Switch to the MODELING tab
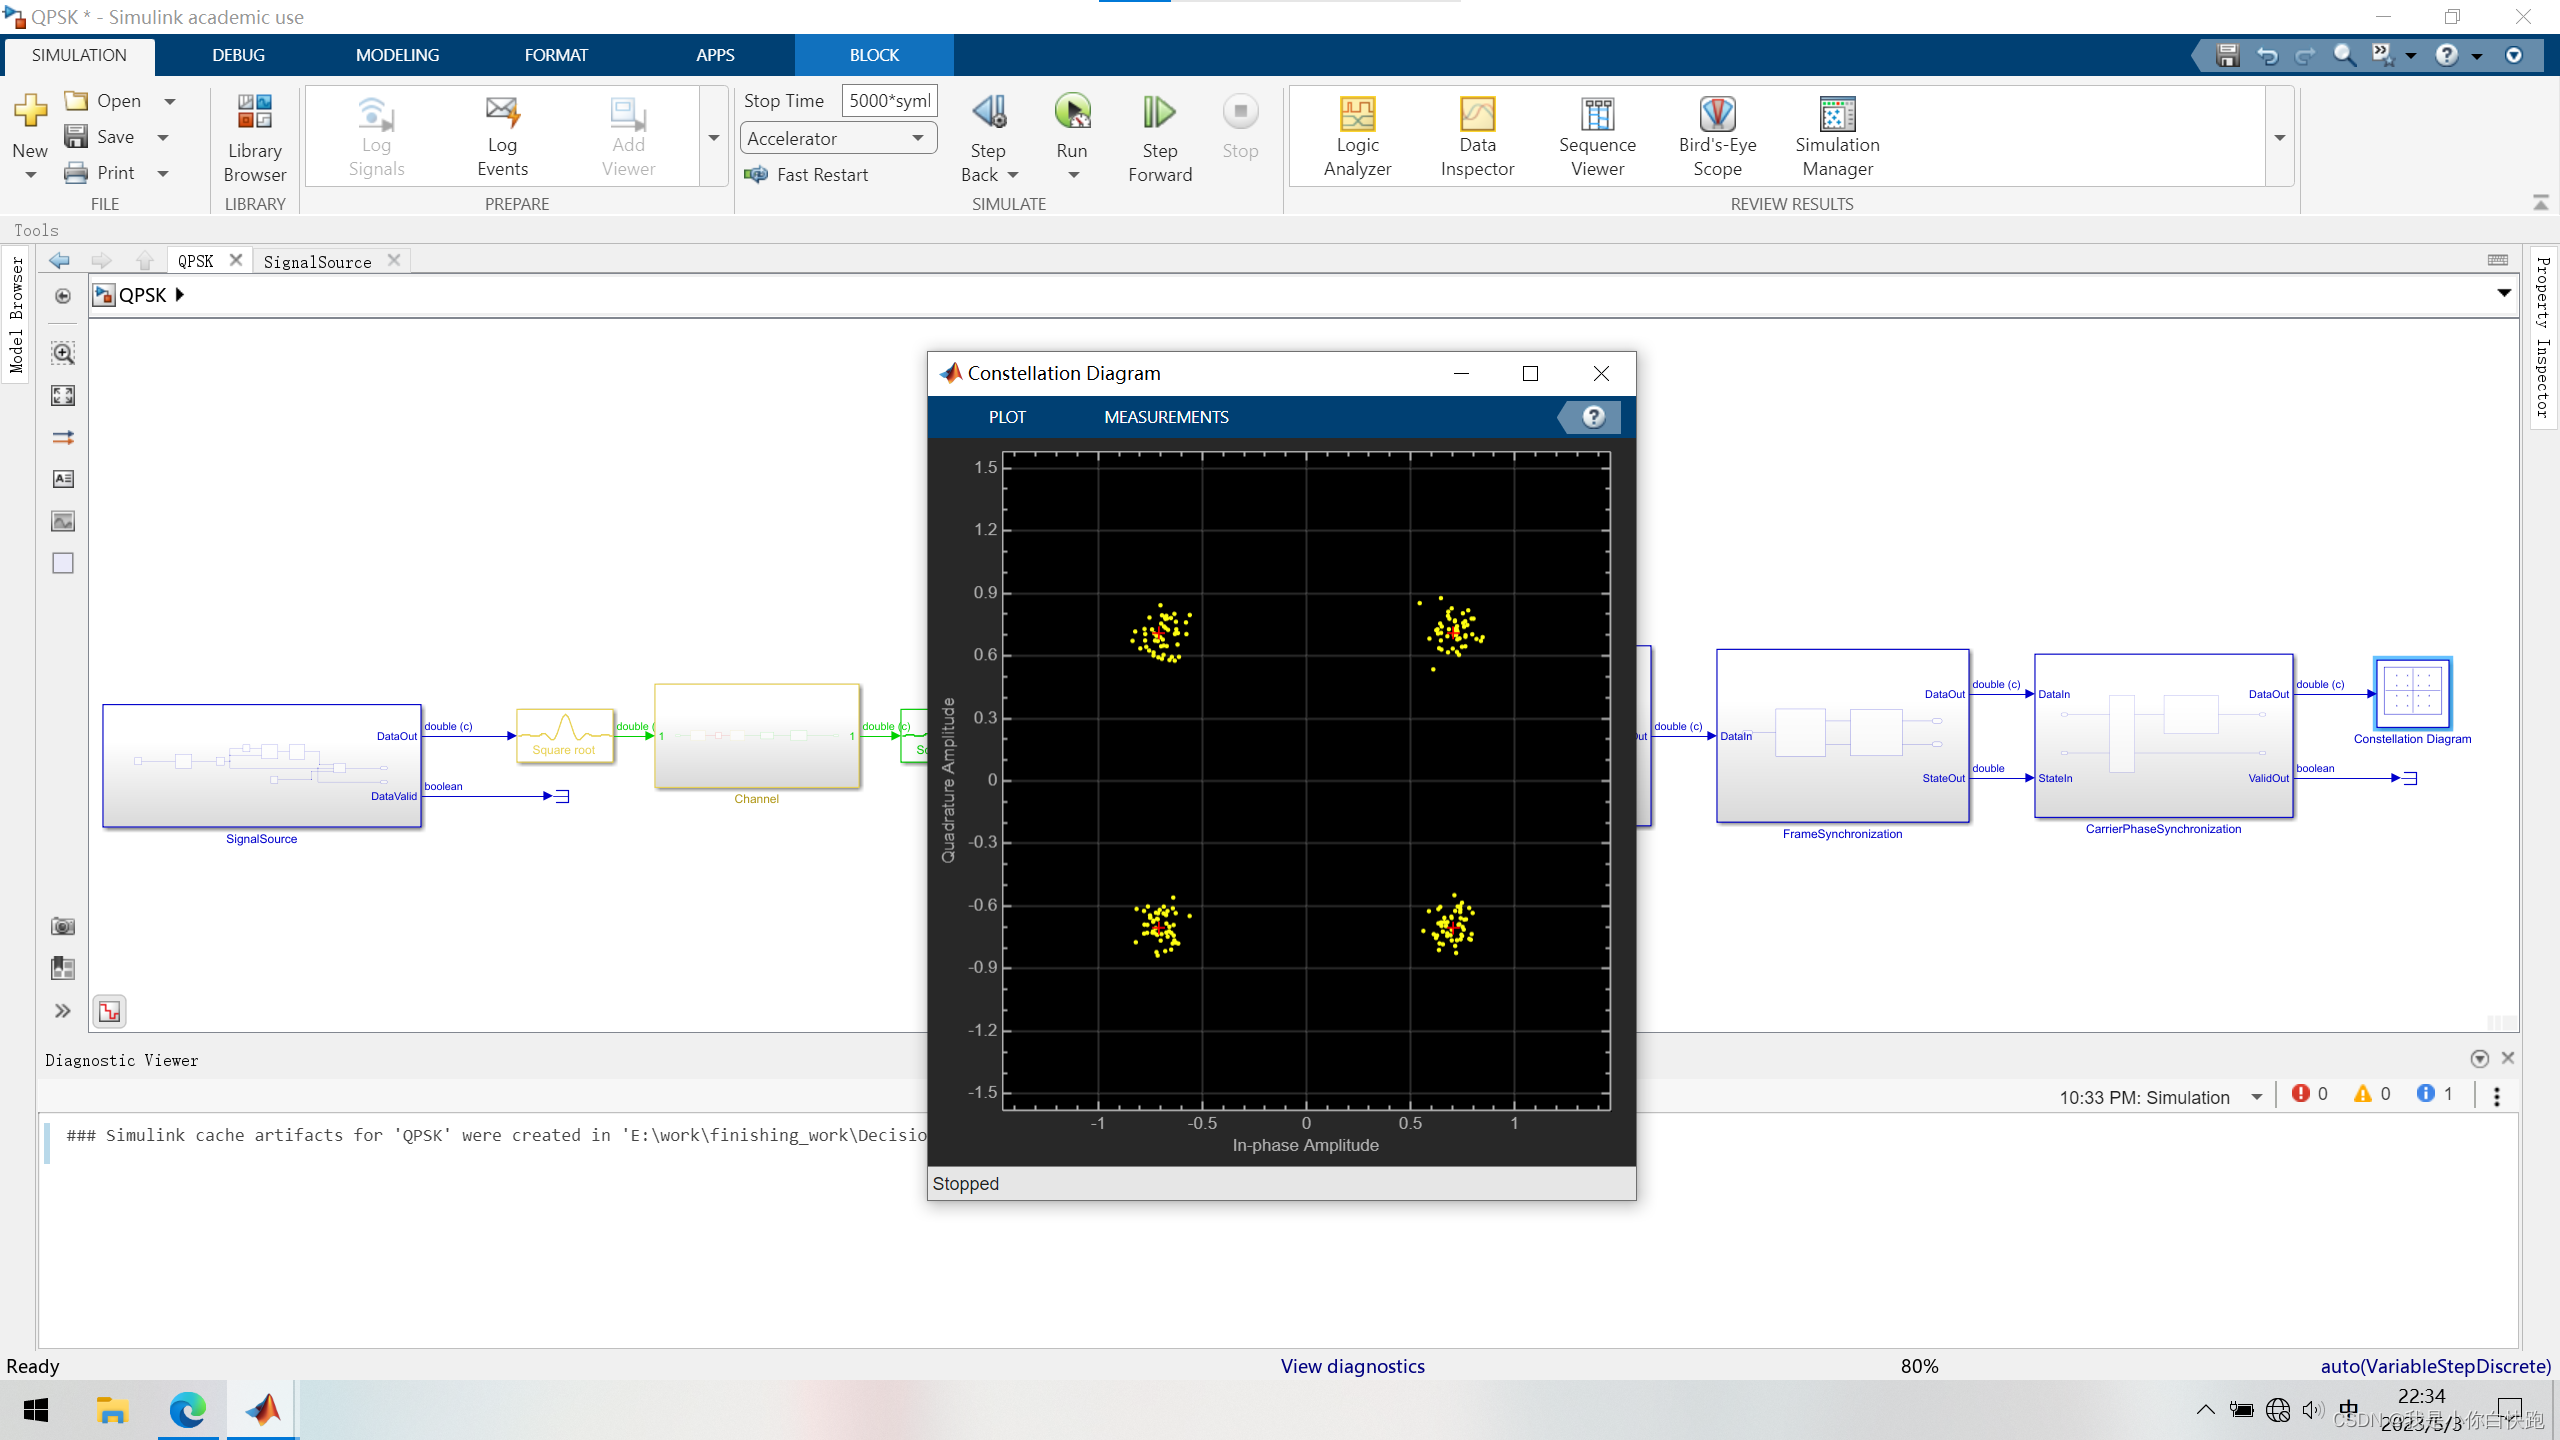2560x1440 pixels. (397, 55)
